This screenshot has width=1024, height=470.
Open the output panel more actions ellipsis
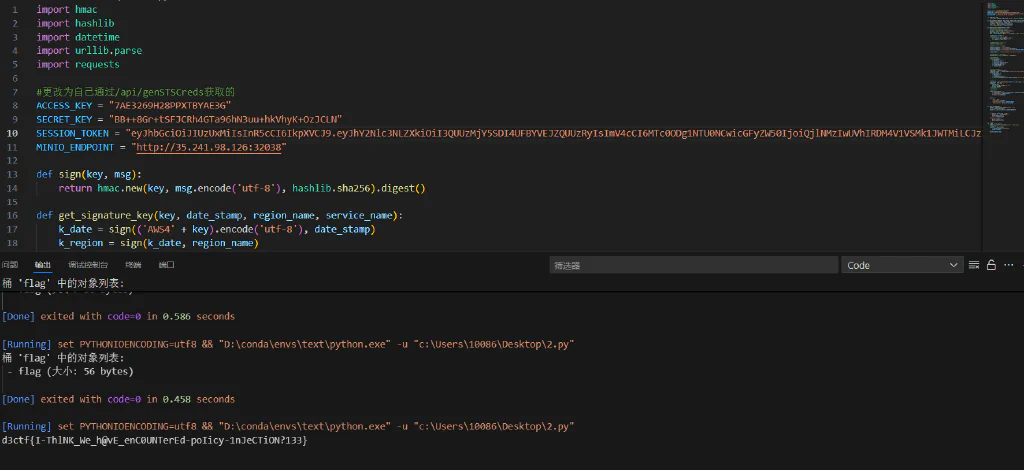[1008, 265]
